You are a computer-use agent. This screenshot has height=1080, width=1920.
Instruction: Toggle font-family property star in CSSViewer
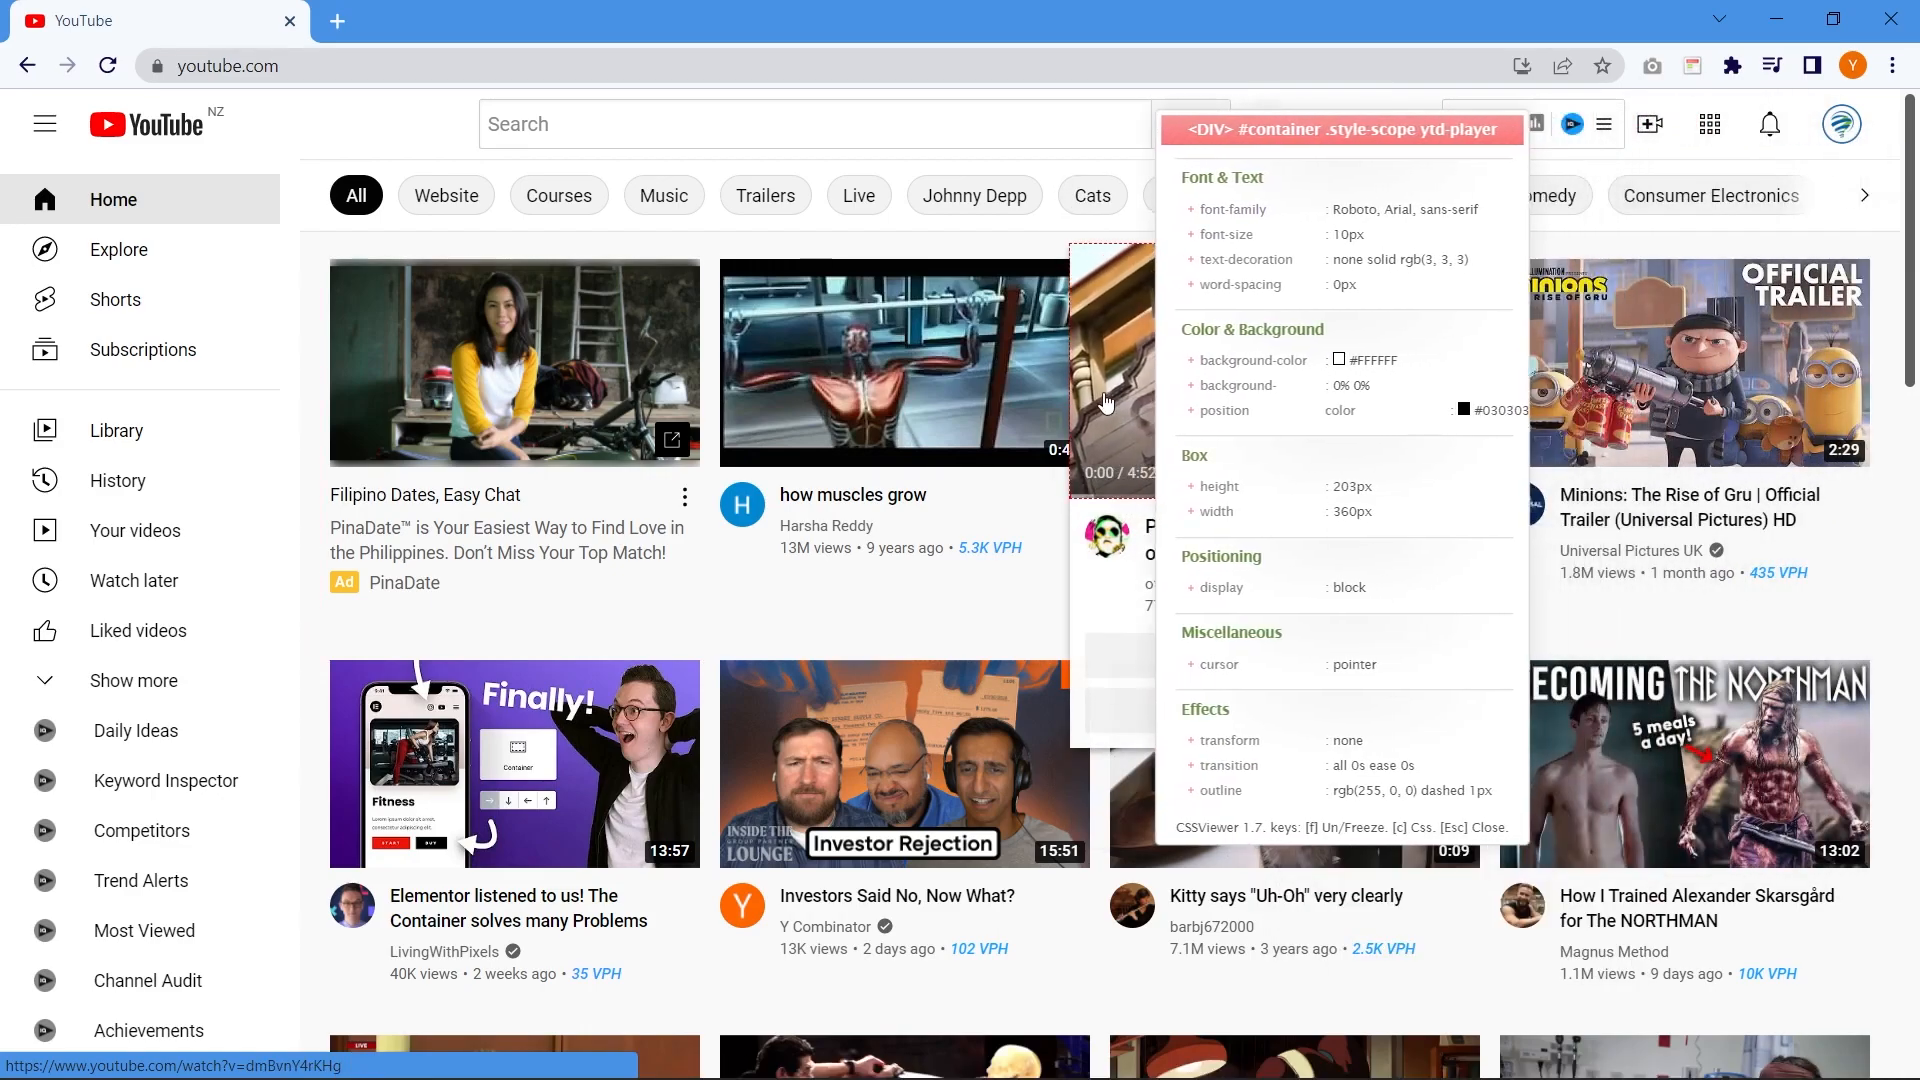point(1189,208)
